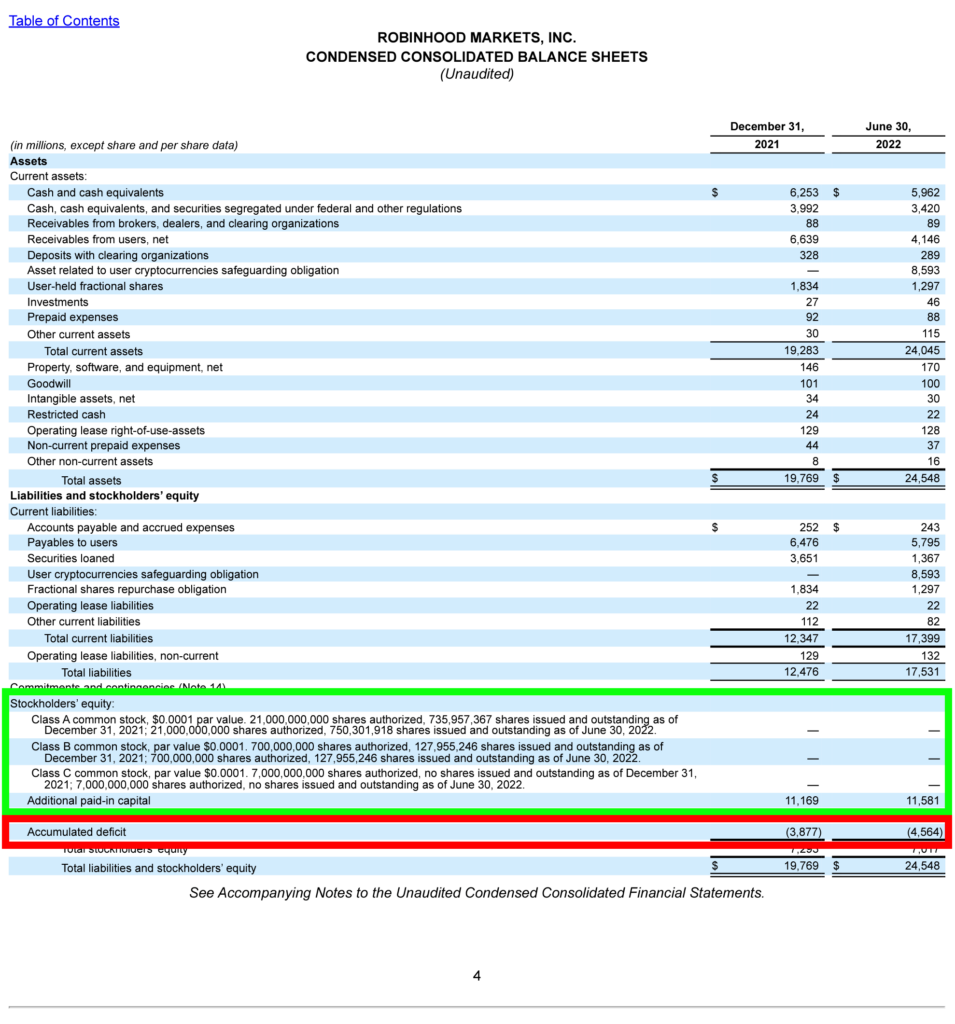Select 'Accumulated deficit' row label

[76, 832]
